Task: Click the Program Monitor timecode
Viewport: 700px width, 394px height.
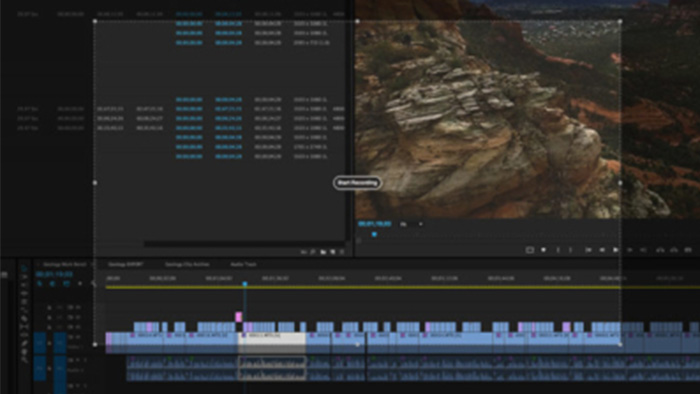Action: 375,224
